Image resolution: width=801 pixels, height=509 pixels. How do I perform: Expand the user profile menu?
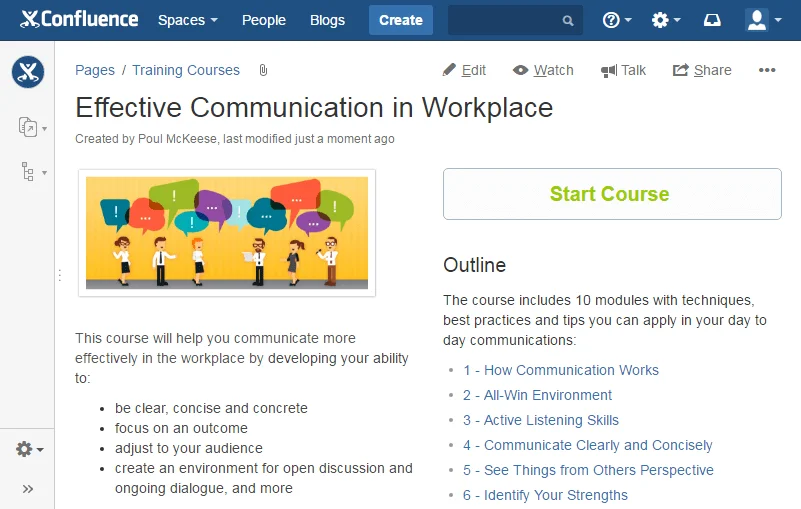[764, 20]
